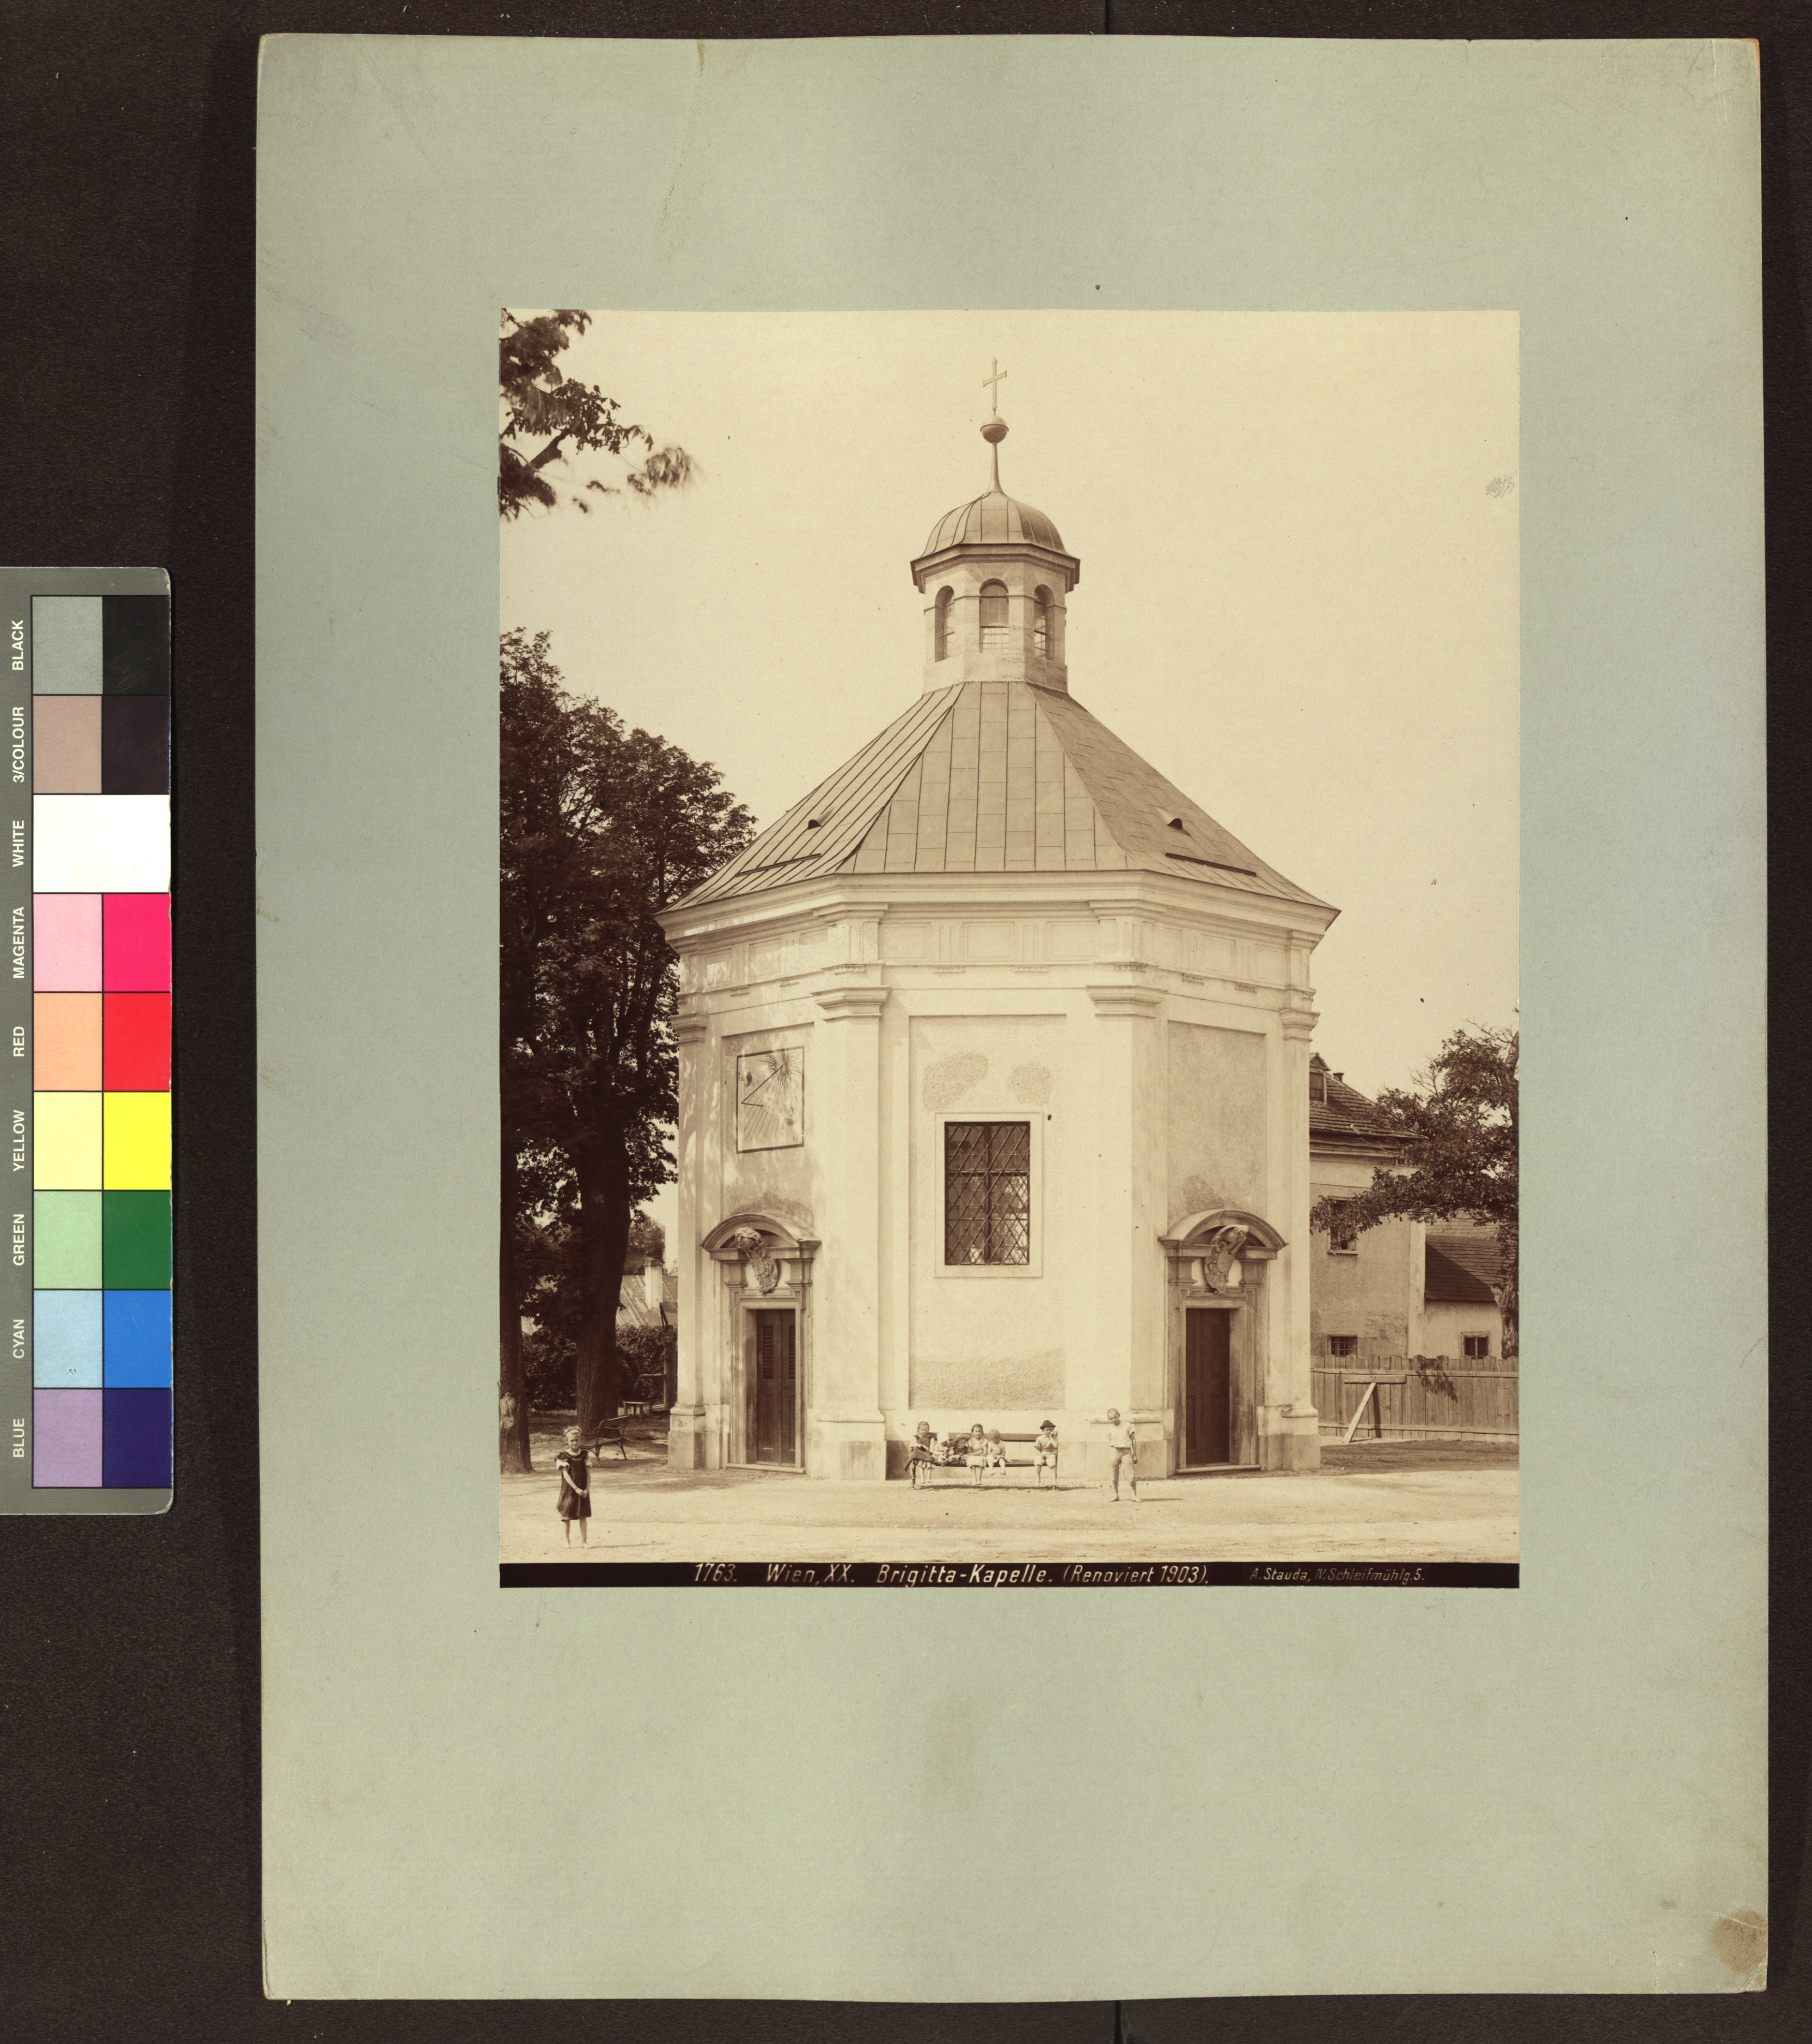The width and height of the screenshot is (1812, 2044).
Task: Click the WHITE label on the color card
Action: click(17, 843)
